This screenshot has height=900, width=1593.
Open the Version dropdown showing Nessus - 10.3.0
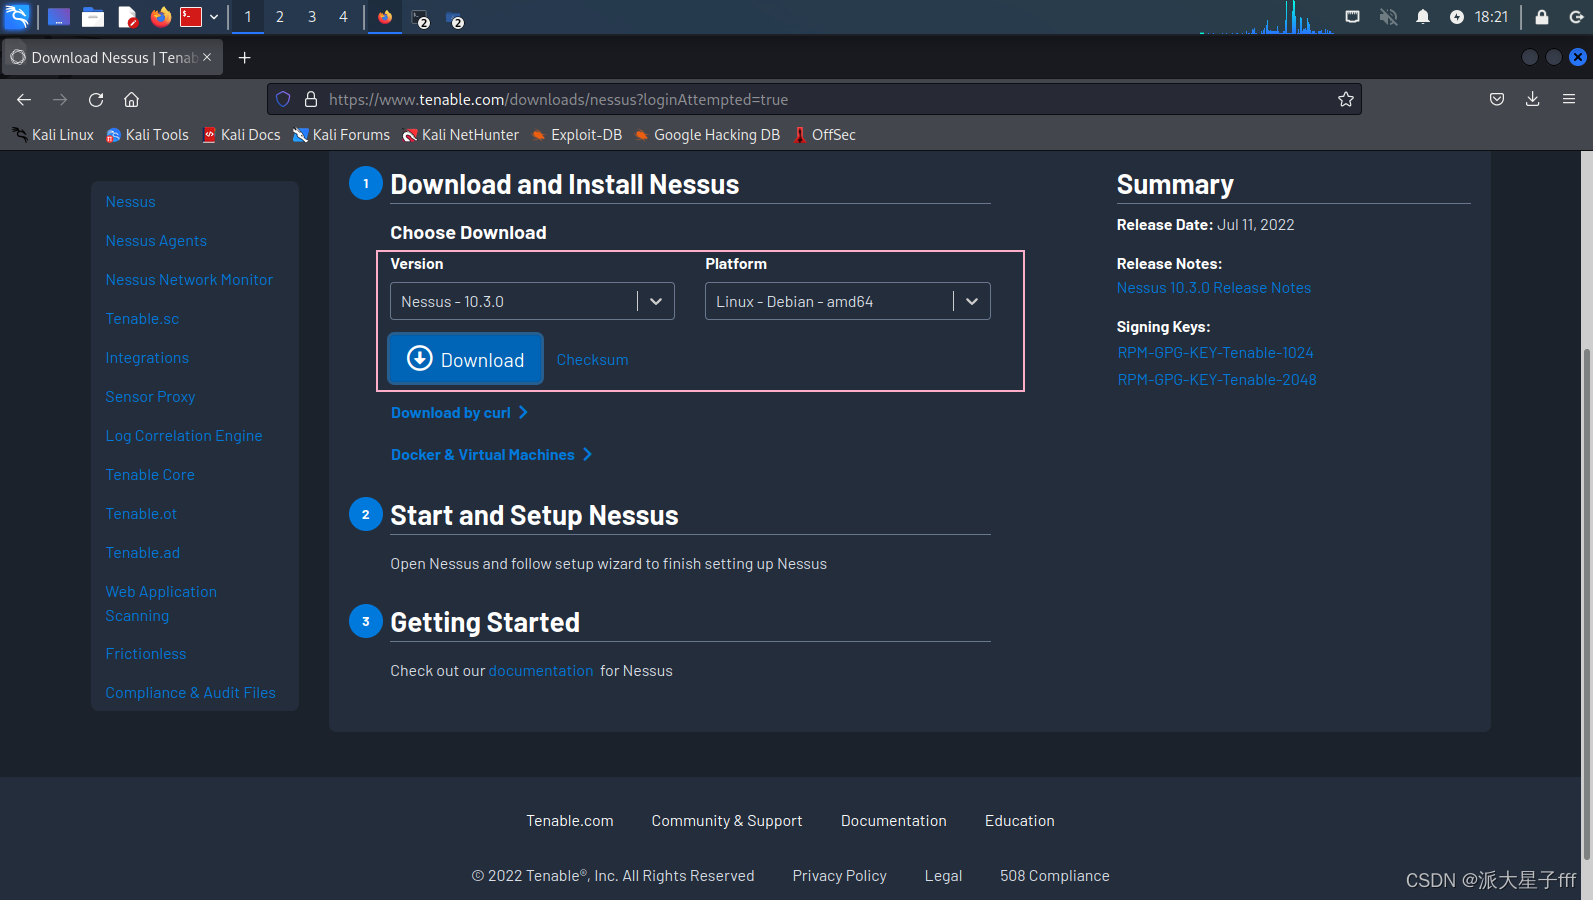click(532, 301)
